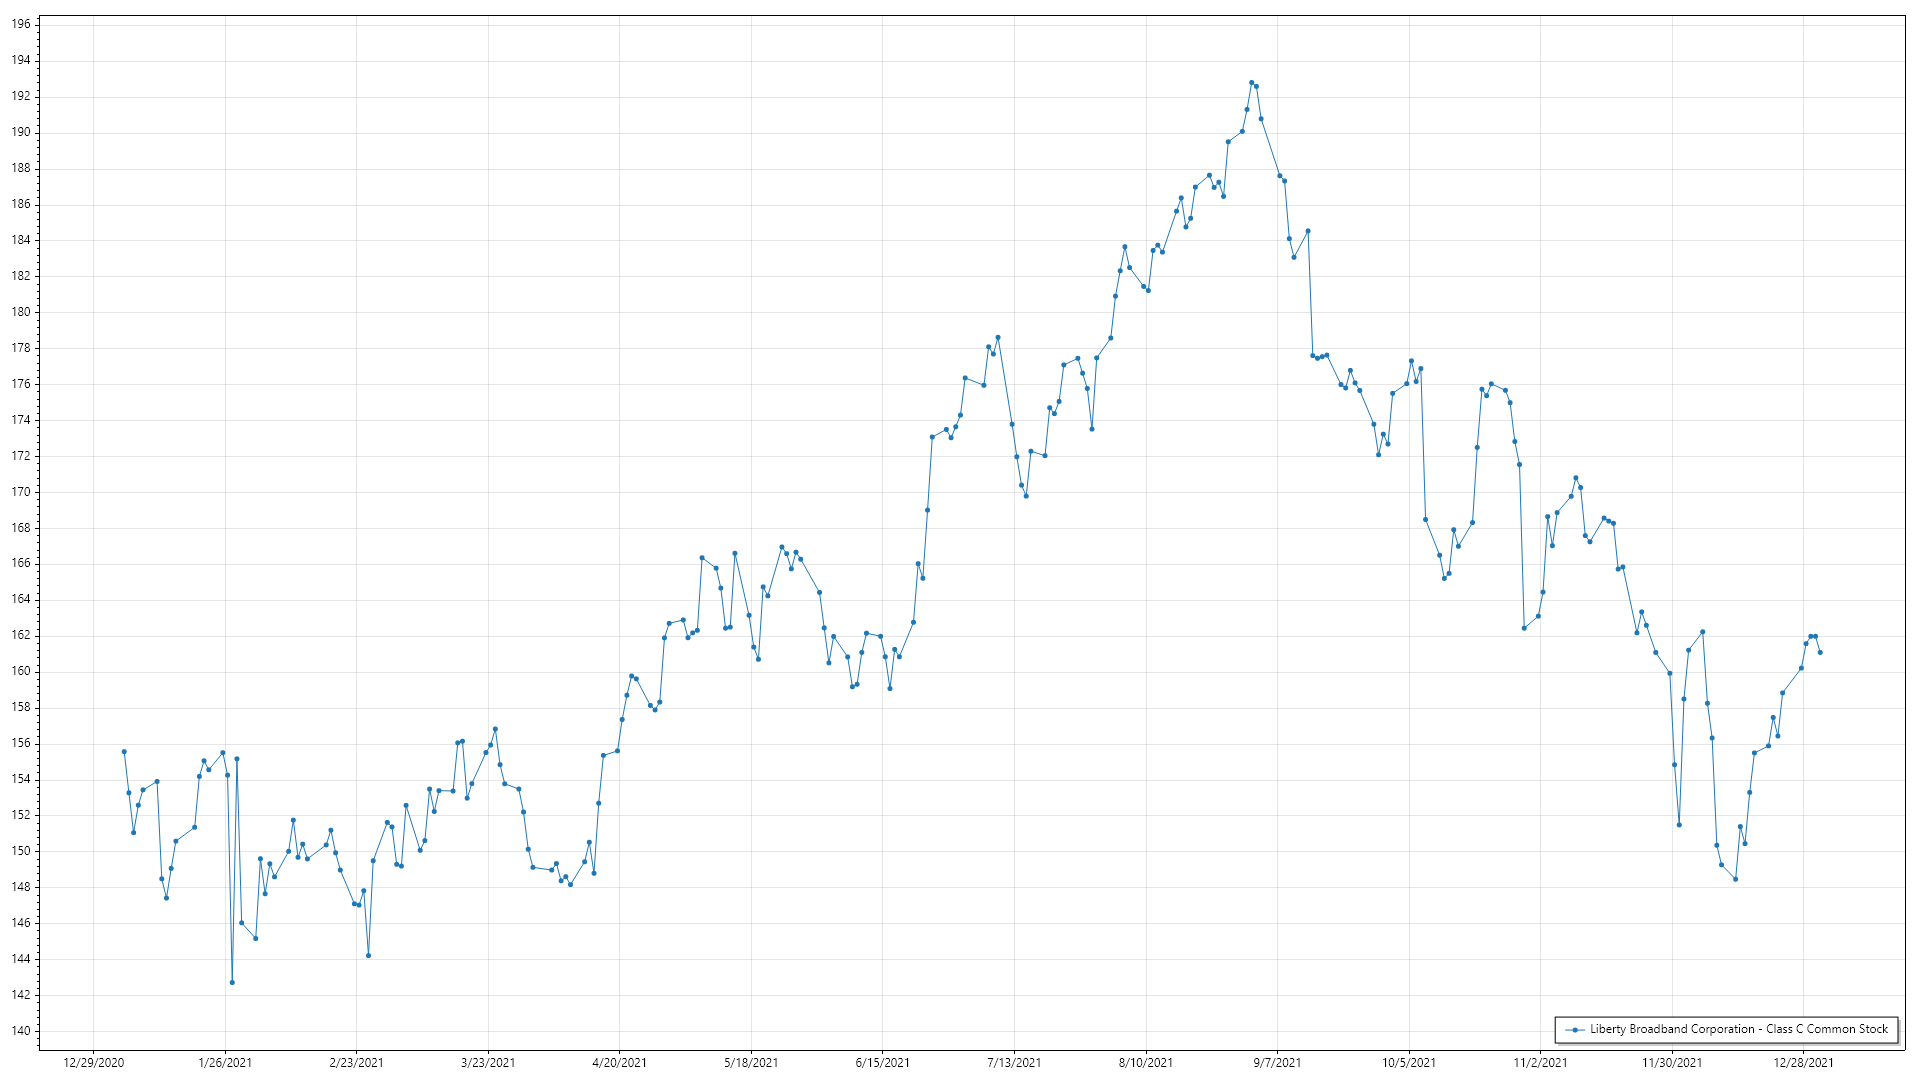Click the 10/5/2021 x-axis date label
Viewport: 1920px width, 1080px height.
click(1409, 1062)
